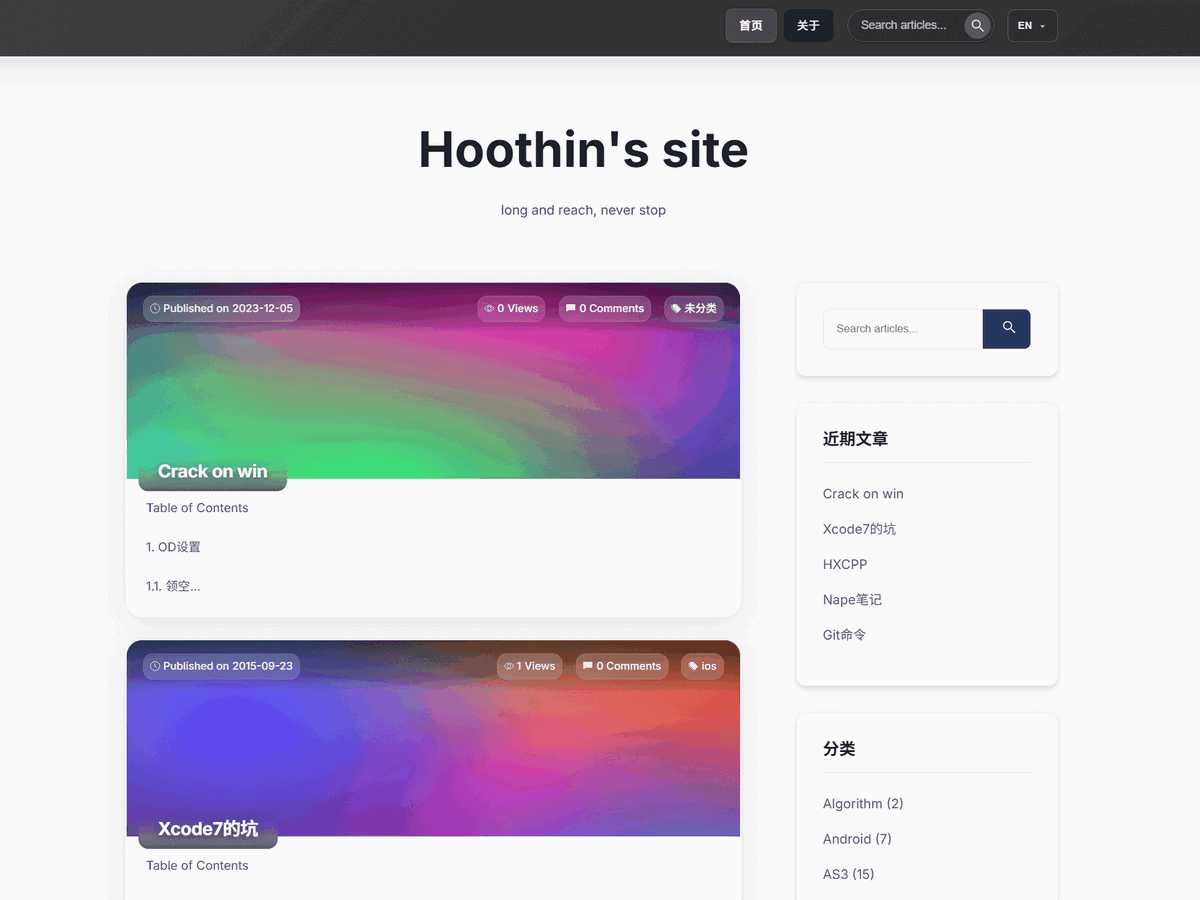Open the Crack on win article title
Image resolution: width=1200 pixels, height=900 pixels.
coord(213,471)
